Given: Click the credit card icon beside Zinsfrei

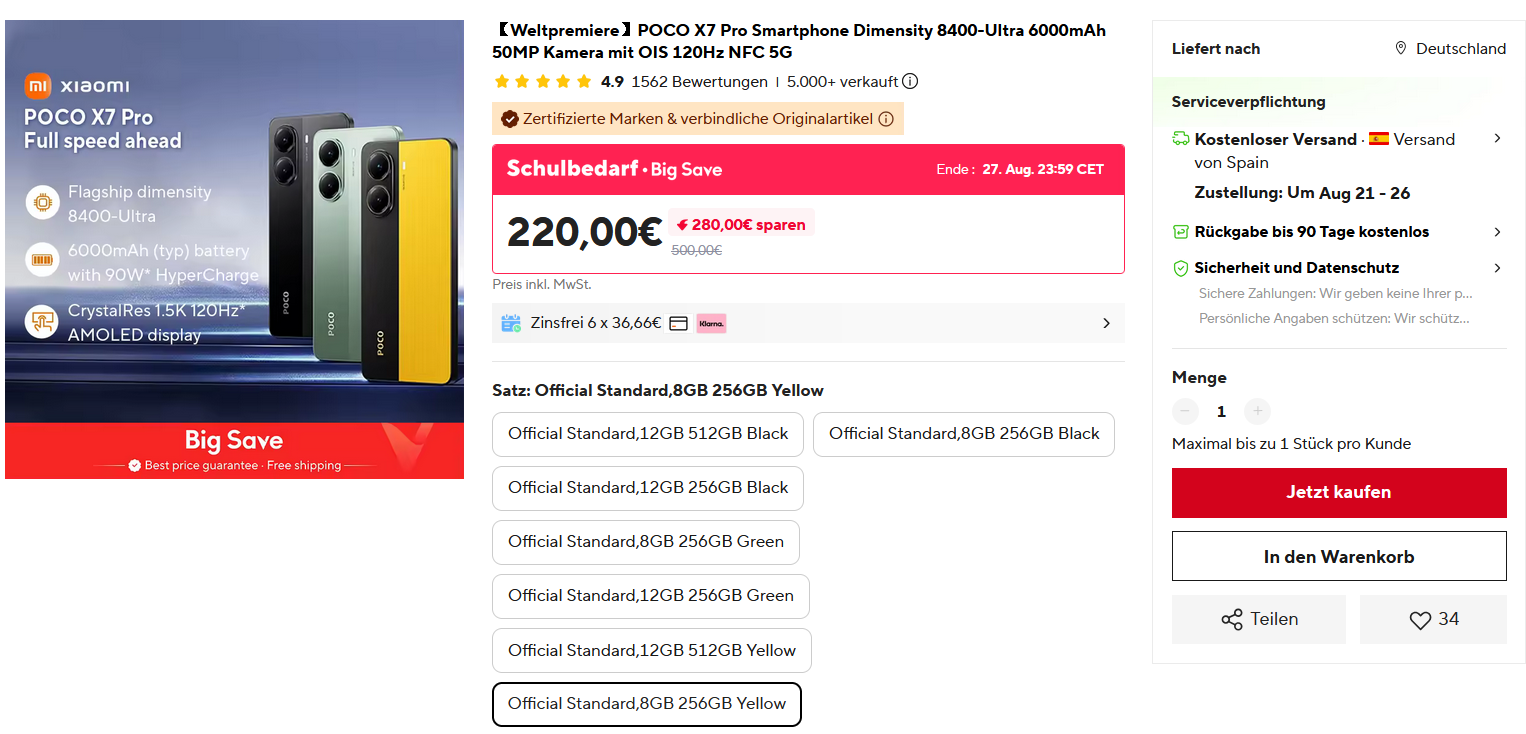Looking at the screenshot, I should (x=678, y=323).
